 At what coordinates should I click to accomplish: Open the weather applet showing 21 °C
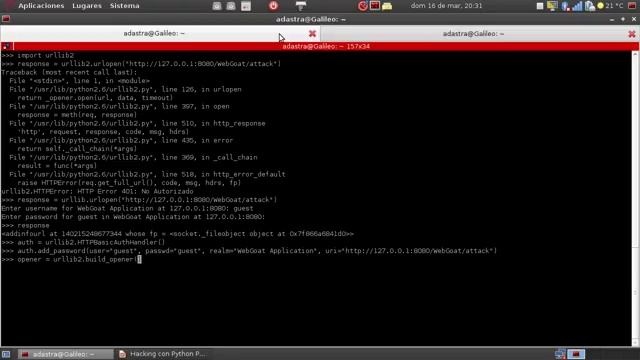click(610, 6)
